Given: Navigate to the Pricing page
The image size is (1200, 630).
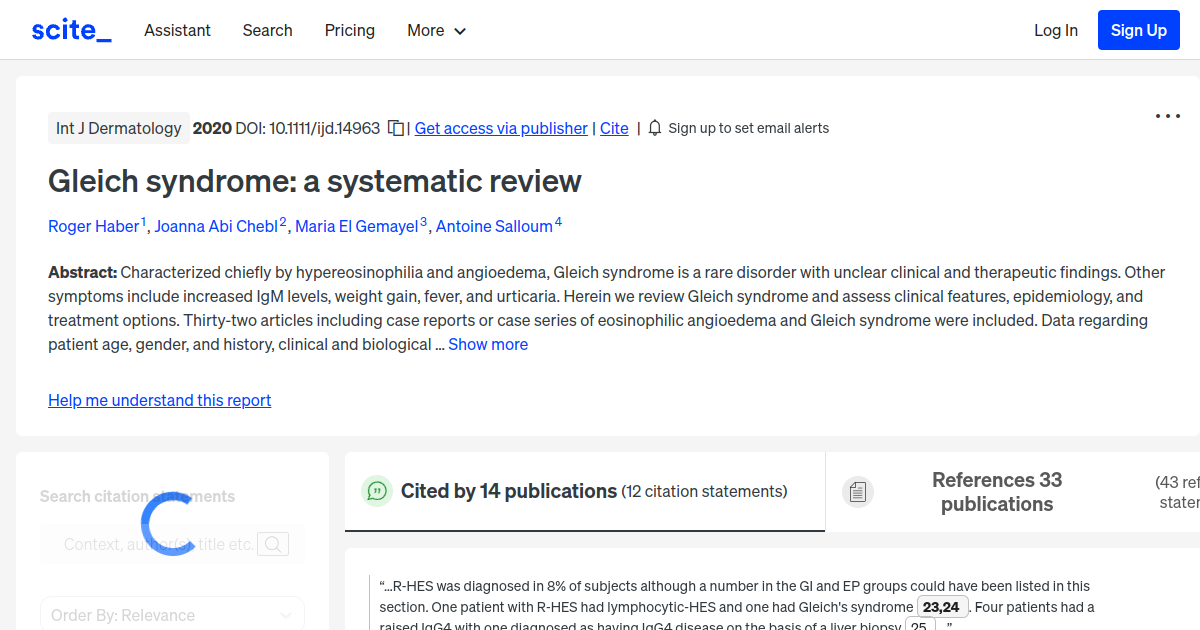Looking at the screenshot, I should 349,30.
